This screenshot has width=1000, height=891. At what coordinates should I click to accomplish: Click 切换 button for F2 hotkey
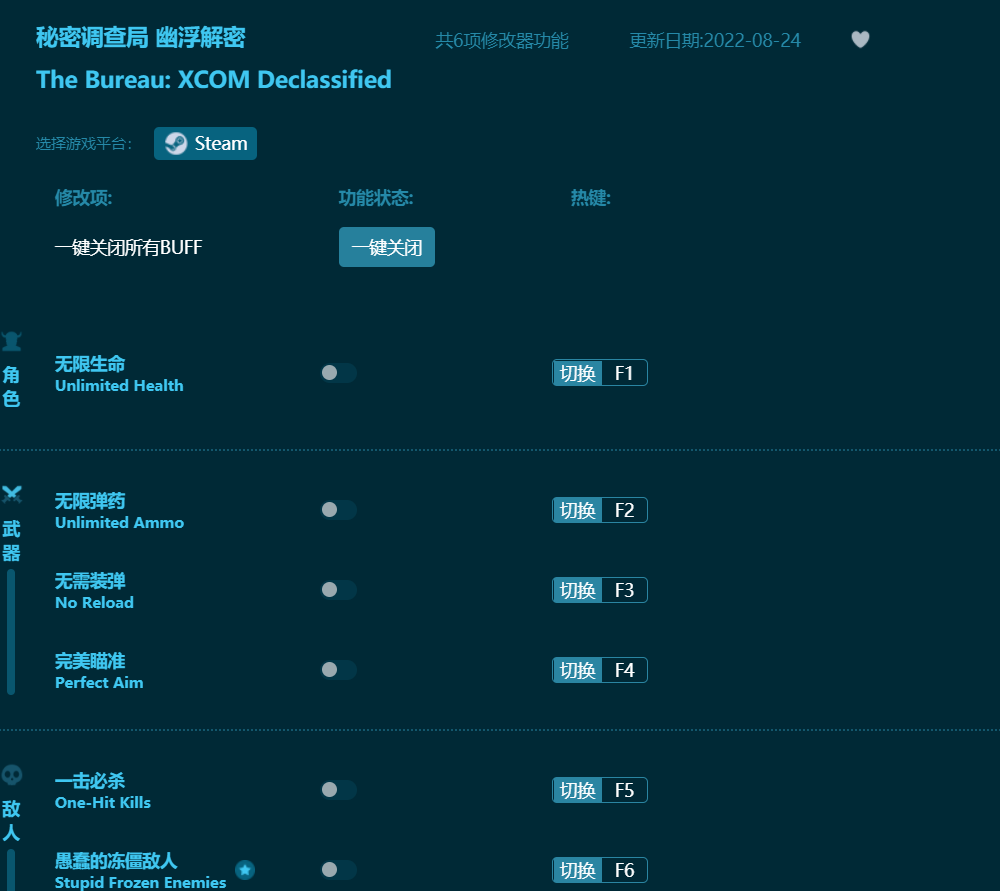(x=577, y=510)
